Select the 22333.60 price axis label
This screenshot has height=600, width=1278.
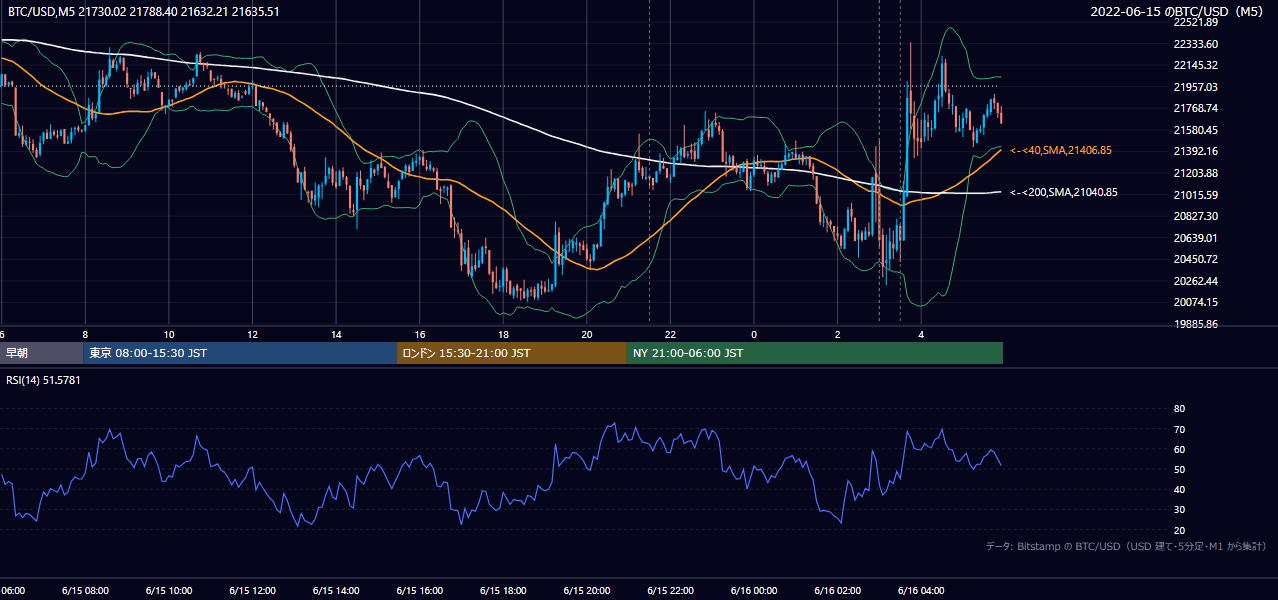click(x=1196, y=44)
